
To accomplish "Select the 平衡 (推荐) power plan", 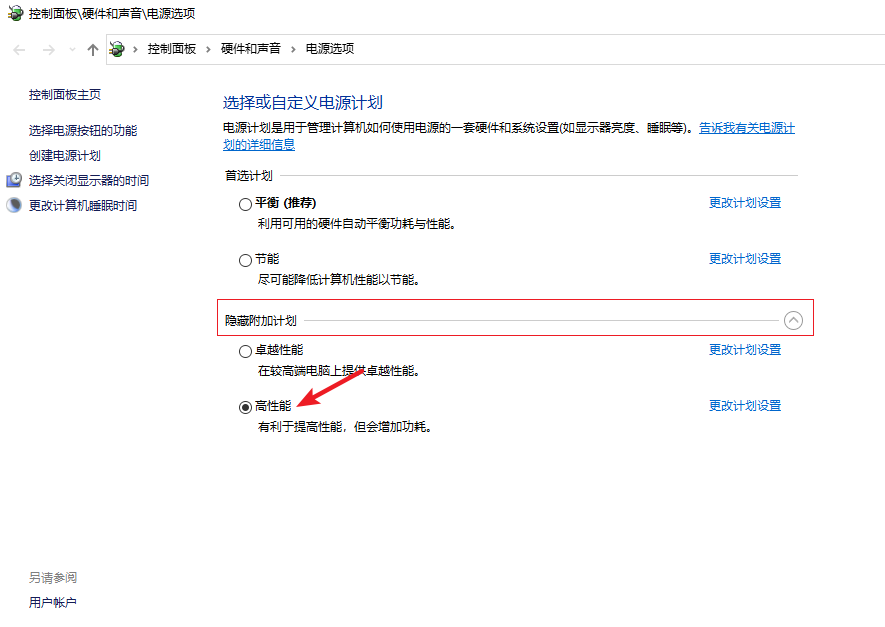I will coord(245,204).
